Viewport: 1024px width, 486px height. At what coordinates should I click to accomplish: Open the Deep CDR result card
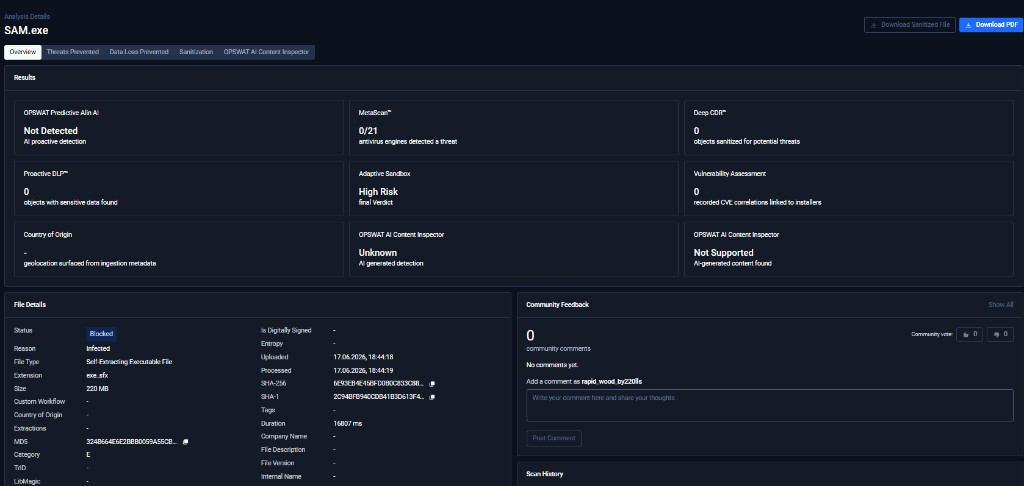[849, 128]
